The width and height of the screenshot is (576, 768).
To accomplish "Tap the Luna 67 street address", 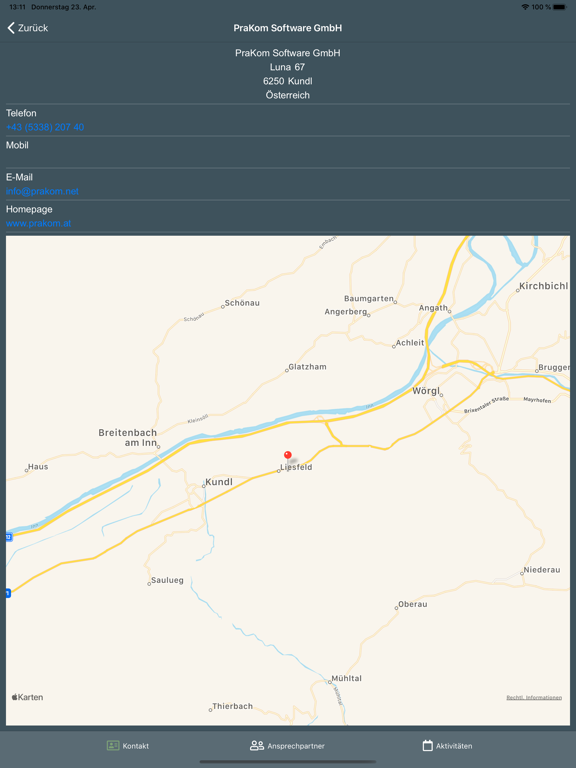I will pos(288,67).
